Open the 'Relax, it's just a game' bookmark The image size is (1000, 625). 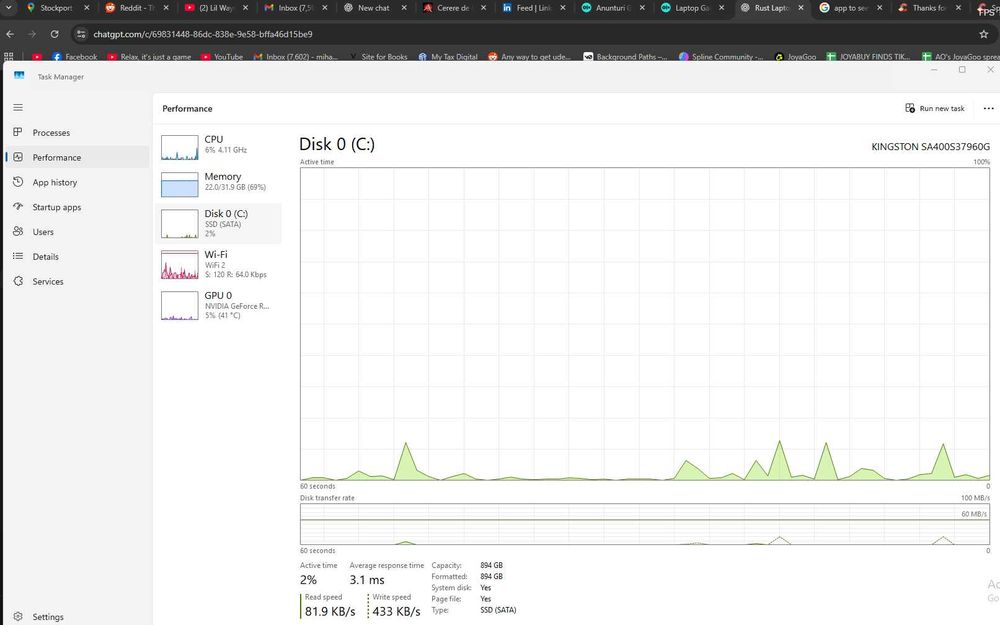[x=149, y=57]
